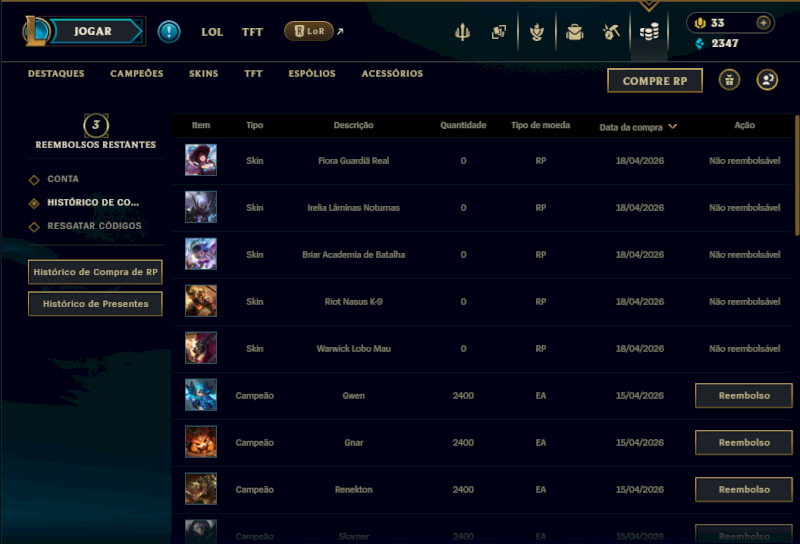Click the Descrição column header
The width and height of the screenshot is (800, 544).
tap(354, 125)
